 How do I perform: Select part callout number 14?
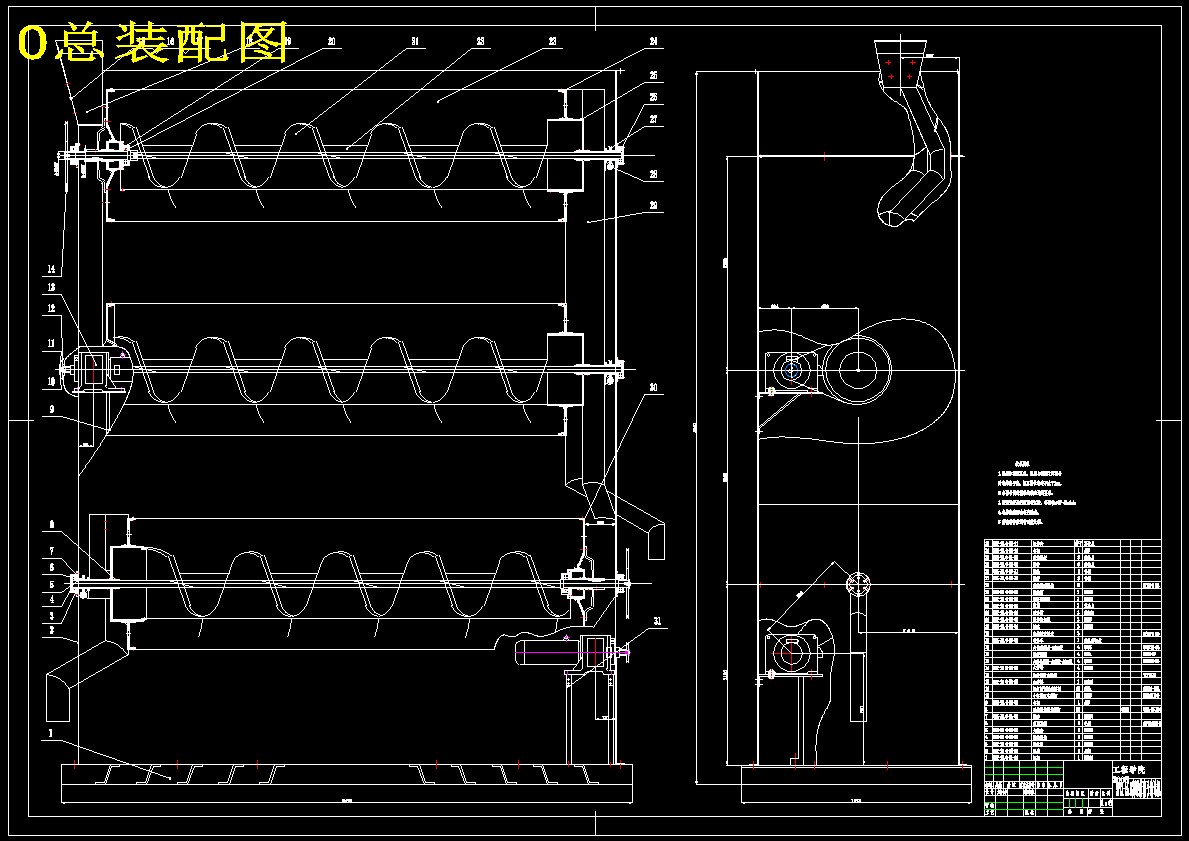[52, 269]
